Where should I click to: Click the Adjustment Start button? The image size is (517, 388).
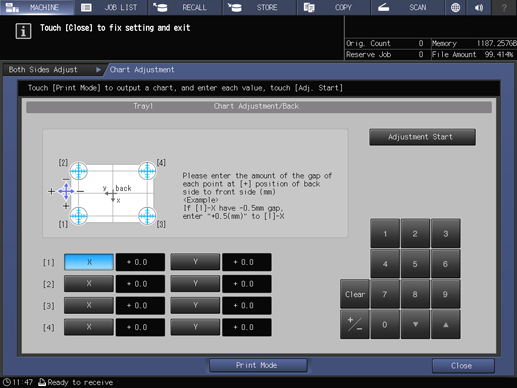tap(422, 137)
